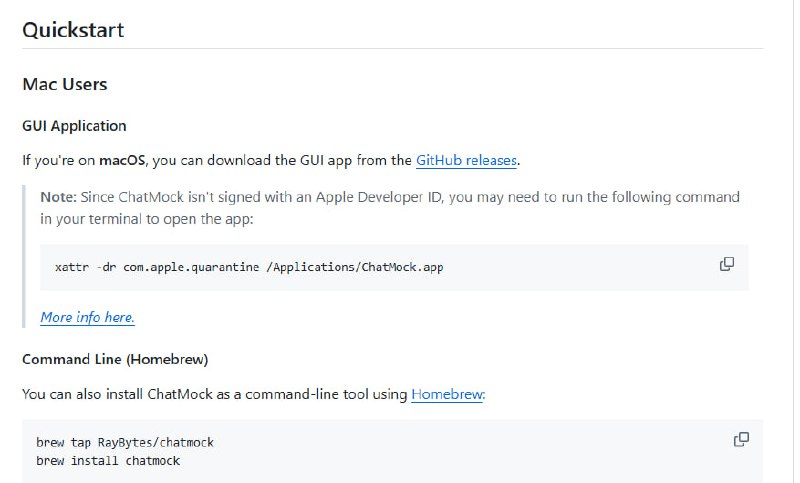Click the bold Note label
800x483 pixels.
pyautogui.click(x=58, y=196)
